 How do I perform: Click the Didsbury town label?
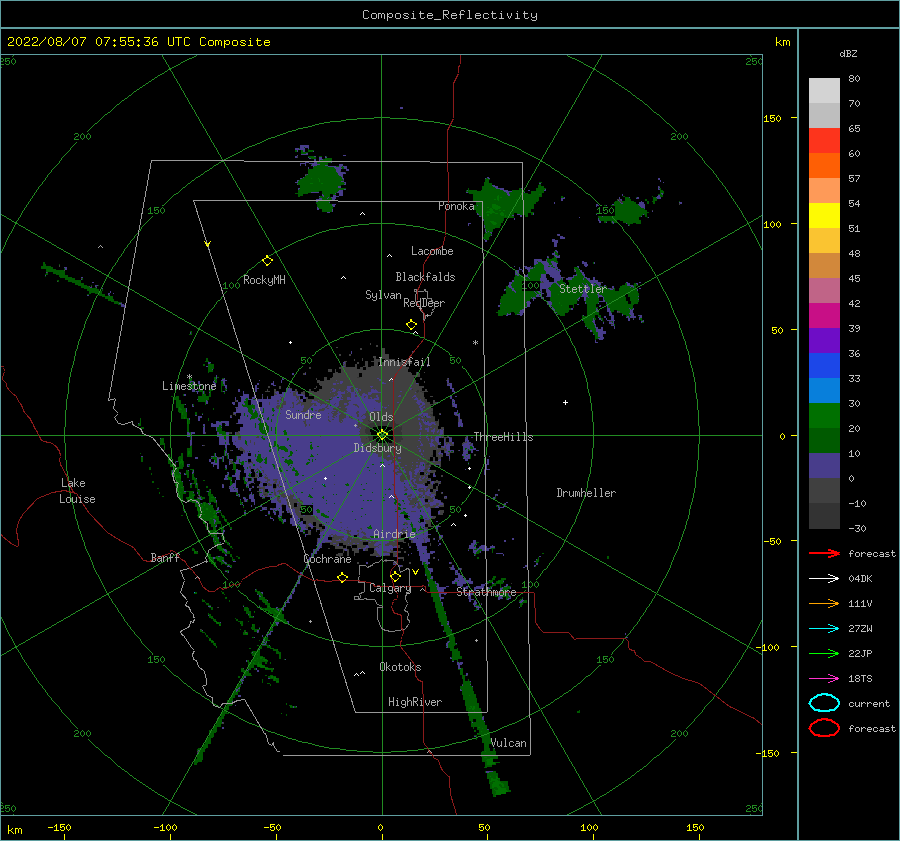pyautogui.click(x=378, y=448)
